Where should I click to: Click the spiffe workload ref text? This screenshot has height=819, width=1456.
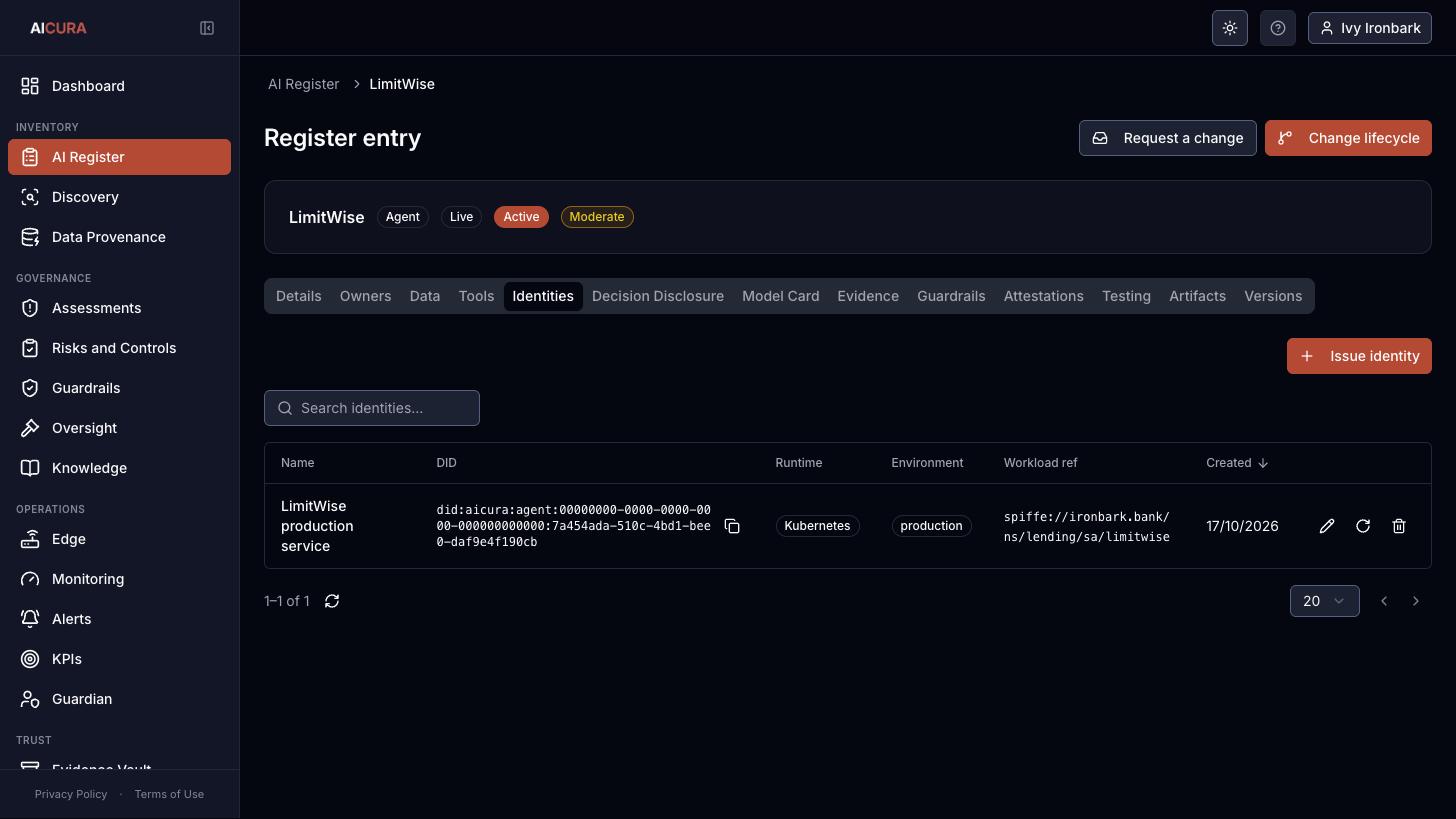1087,527
